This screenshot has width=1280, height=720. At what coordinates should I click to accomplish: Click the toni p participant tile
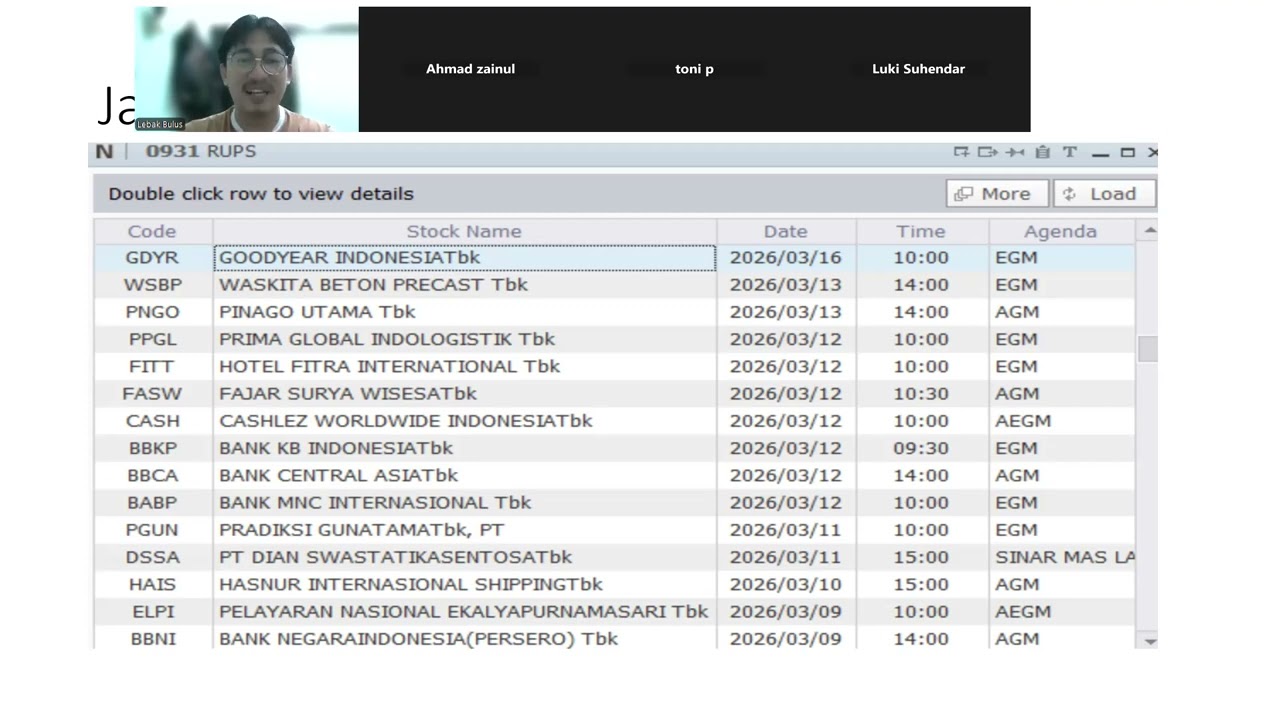coord(695,69)
